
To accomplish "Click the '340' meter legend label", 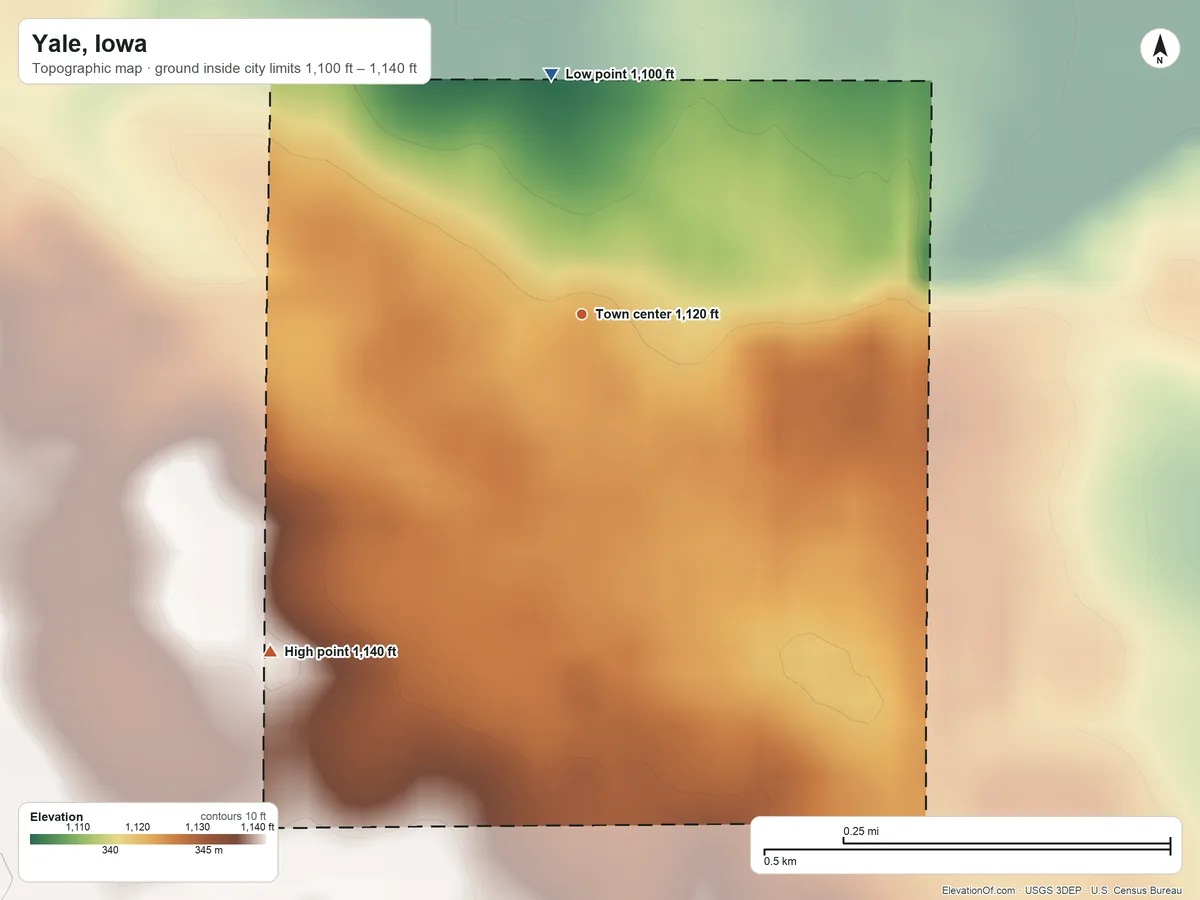I will pyautogui.click(x=110, y=851).
